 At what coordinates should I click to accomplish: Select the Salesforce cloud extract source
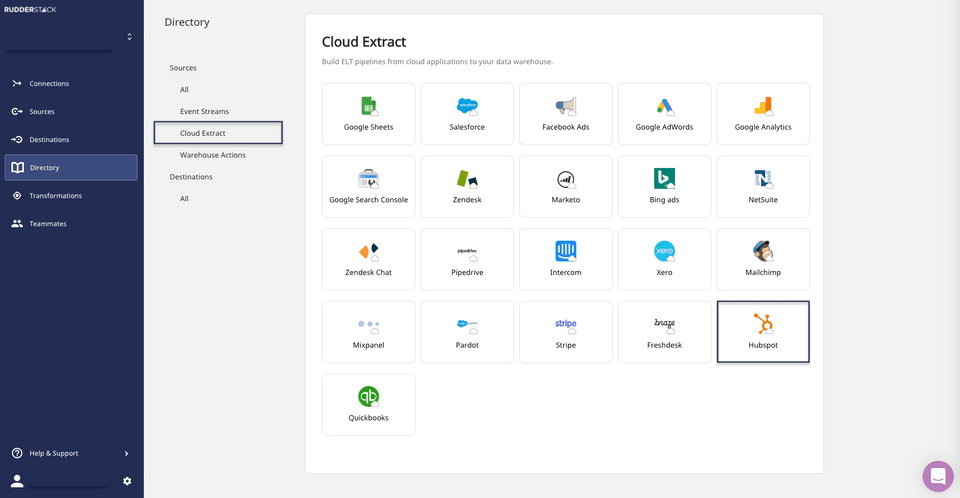[x=467, y=114]
